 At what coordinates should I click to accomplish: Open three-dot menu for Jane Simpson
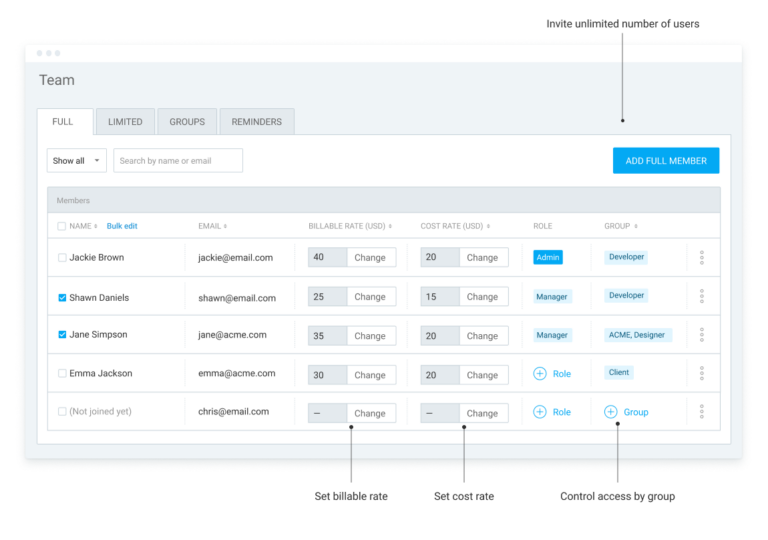pyautogui.click(x=701, y=335)
